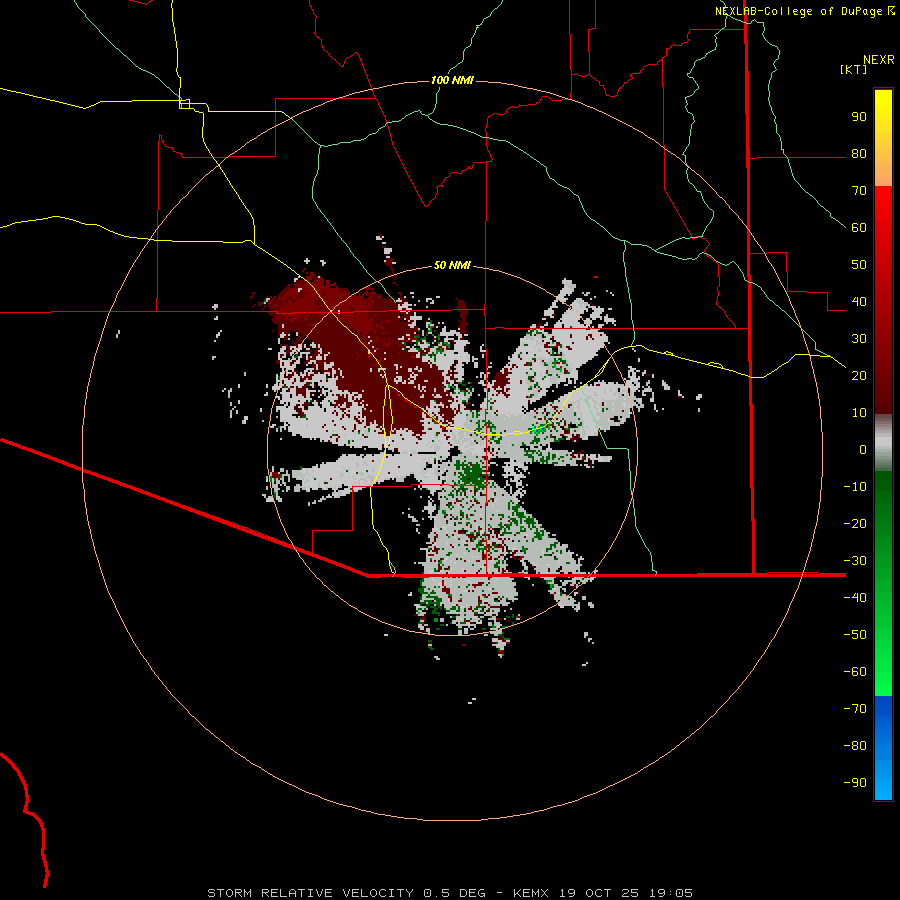Click the STORM RELATIVE VELOCITY title text

pyautogui.click(x=311, y=893)
